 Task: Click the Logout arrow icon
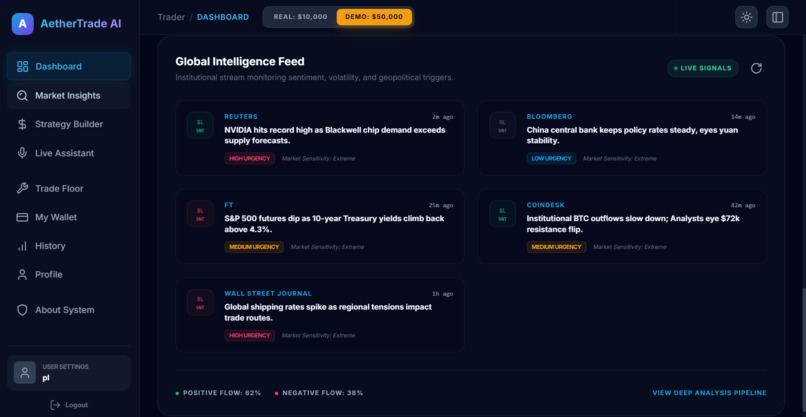[x=55, y=405]
